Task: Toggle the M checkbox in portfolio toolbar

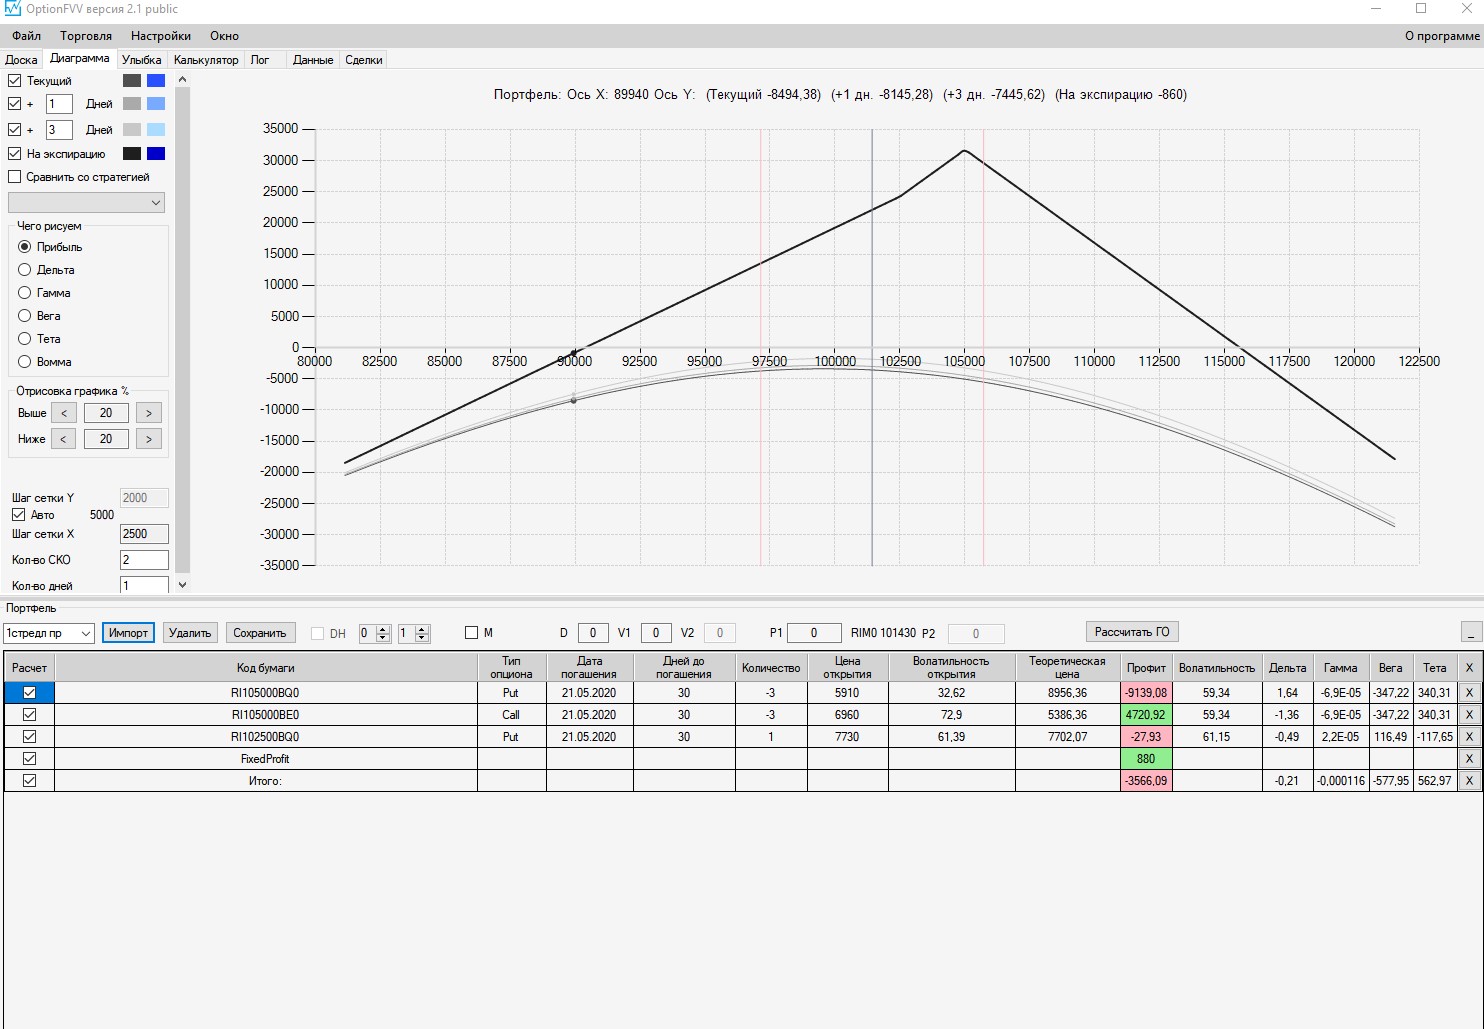Action: (472, 633)
